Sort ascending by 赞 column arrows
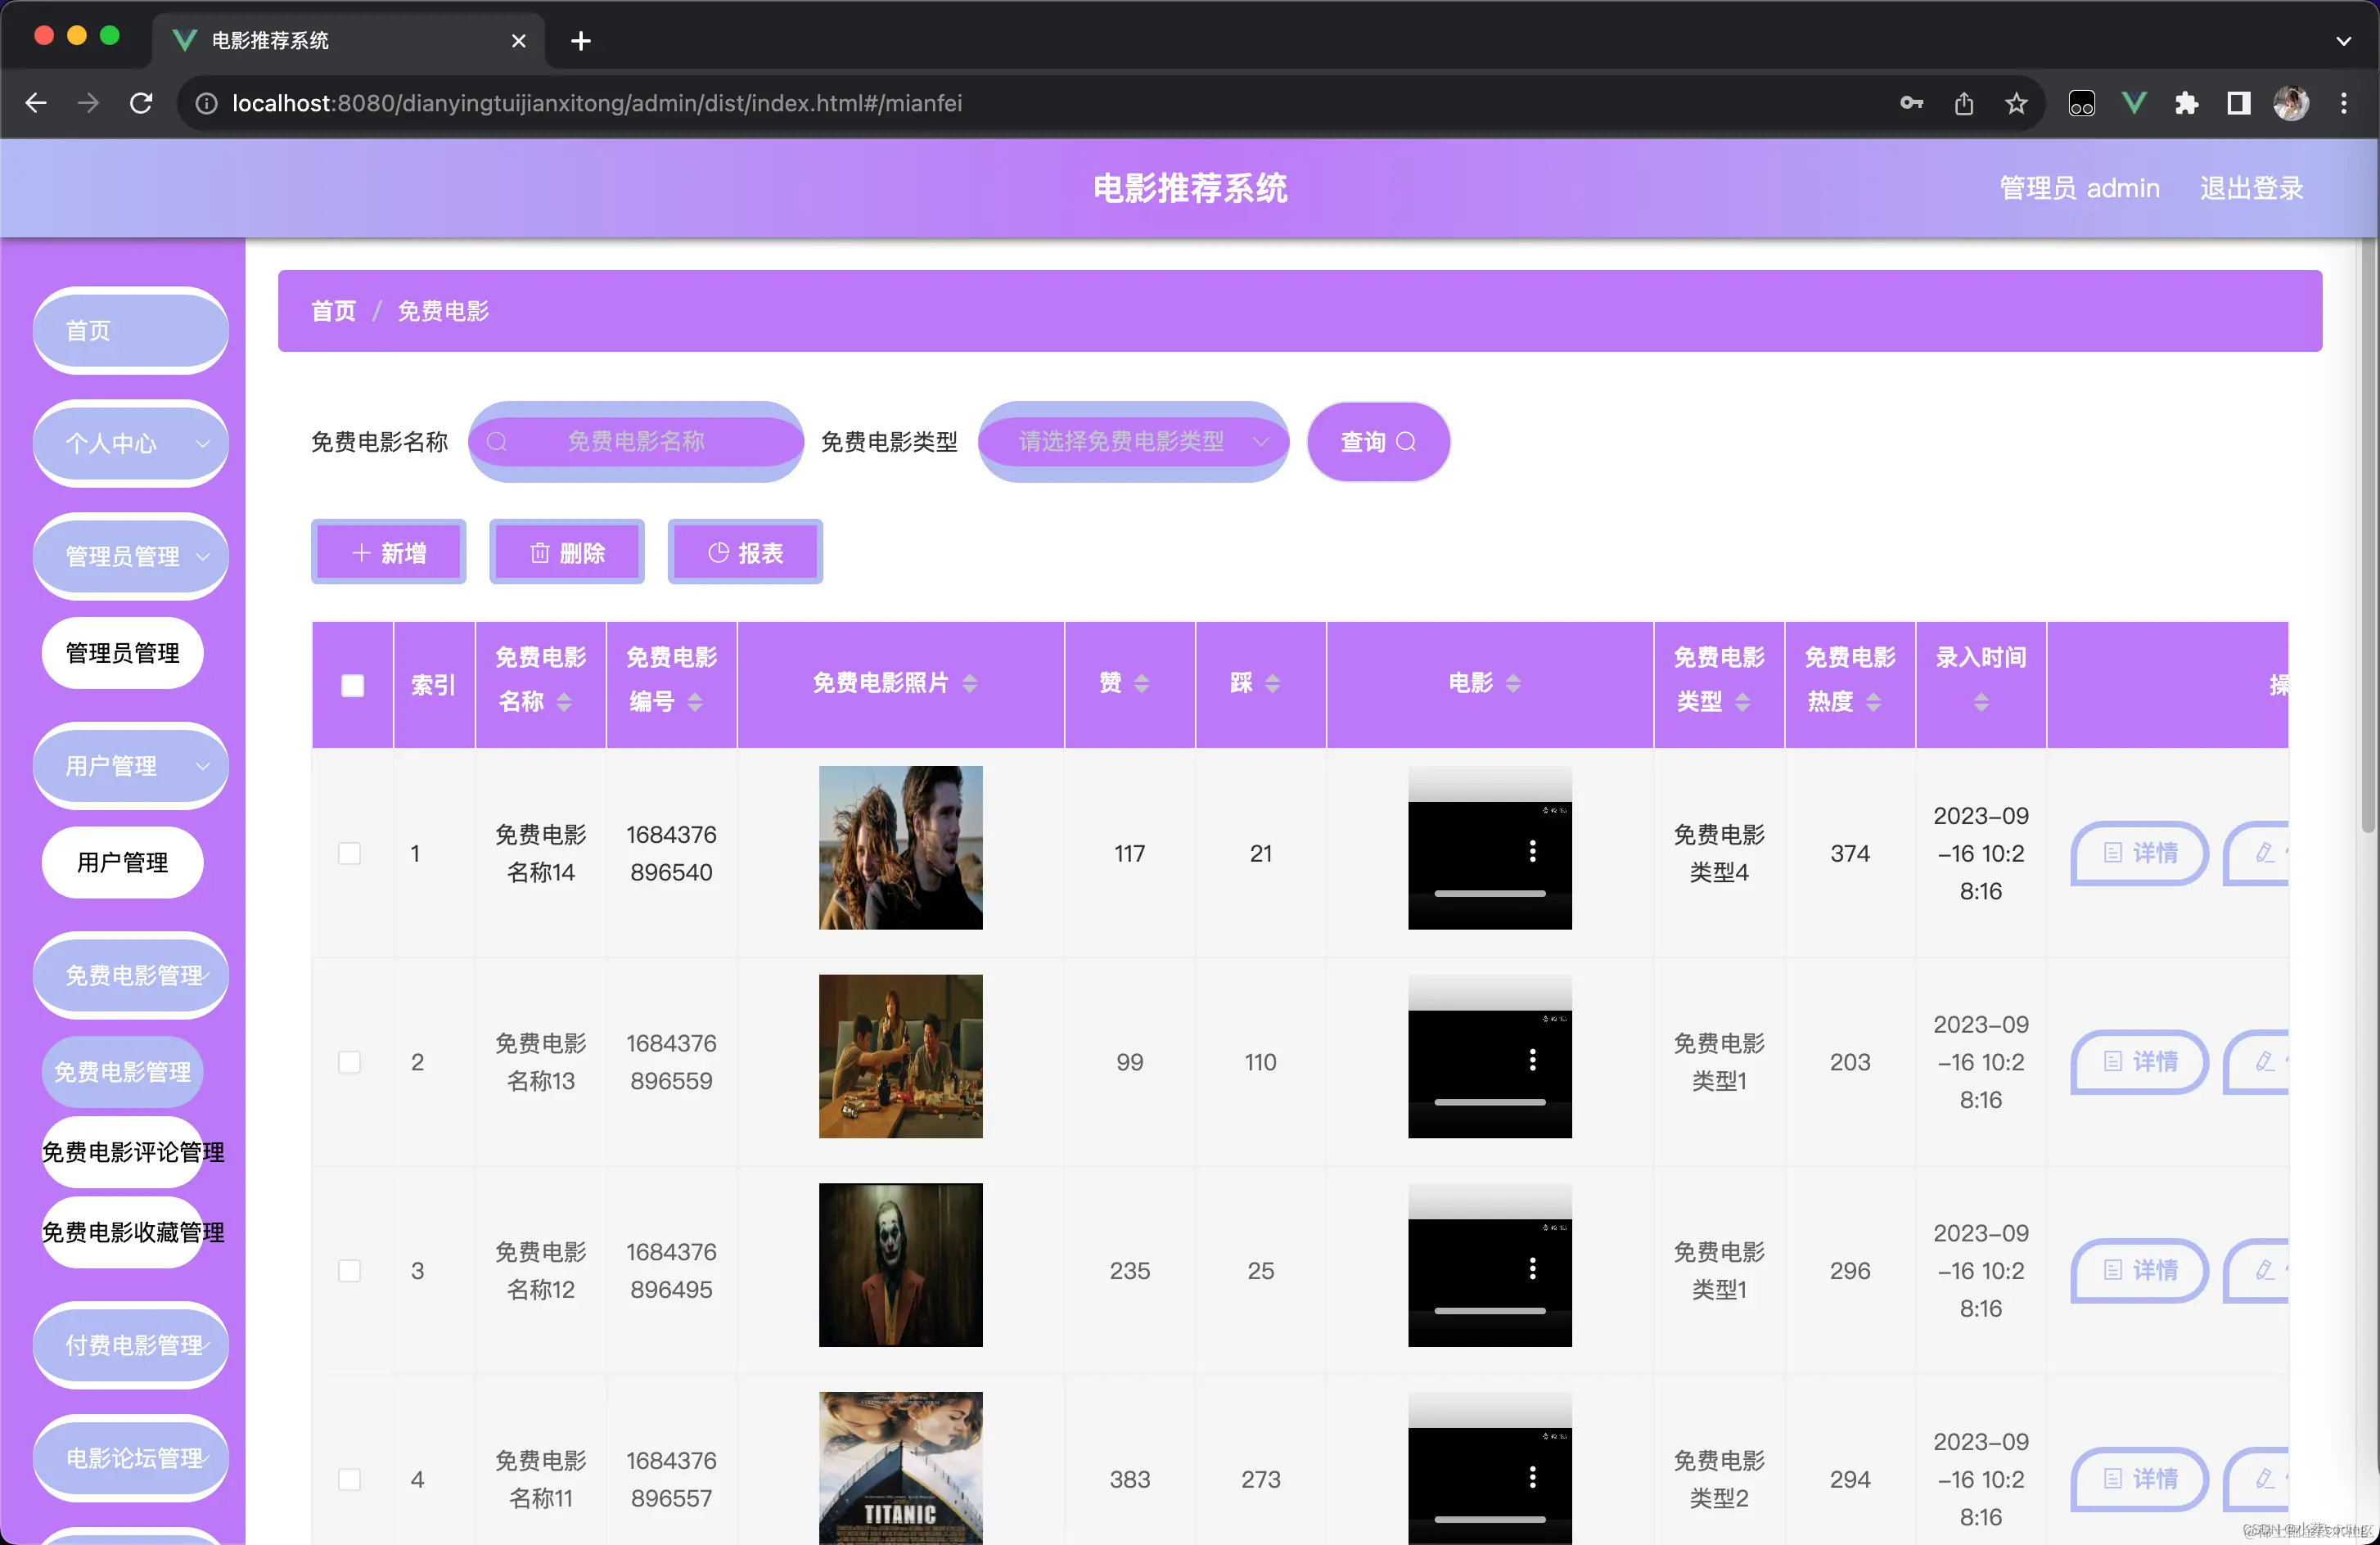 [1141, 677]
